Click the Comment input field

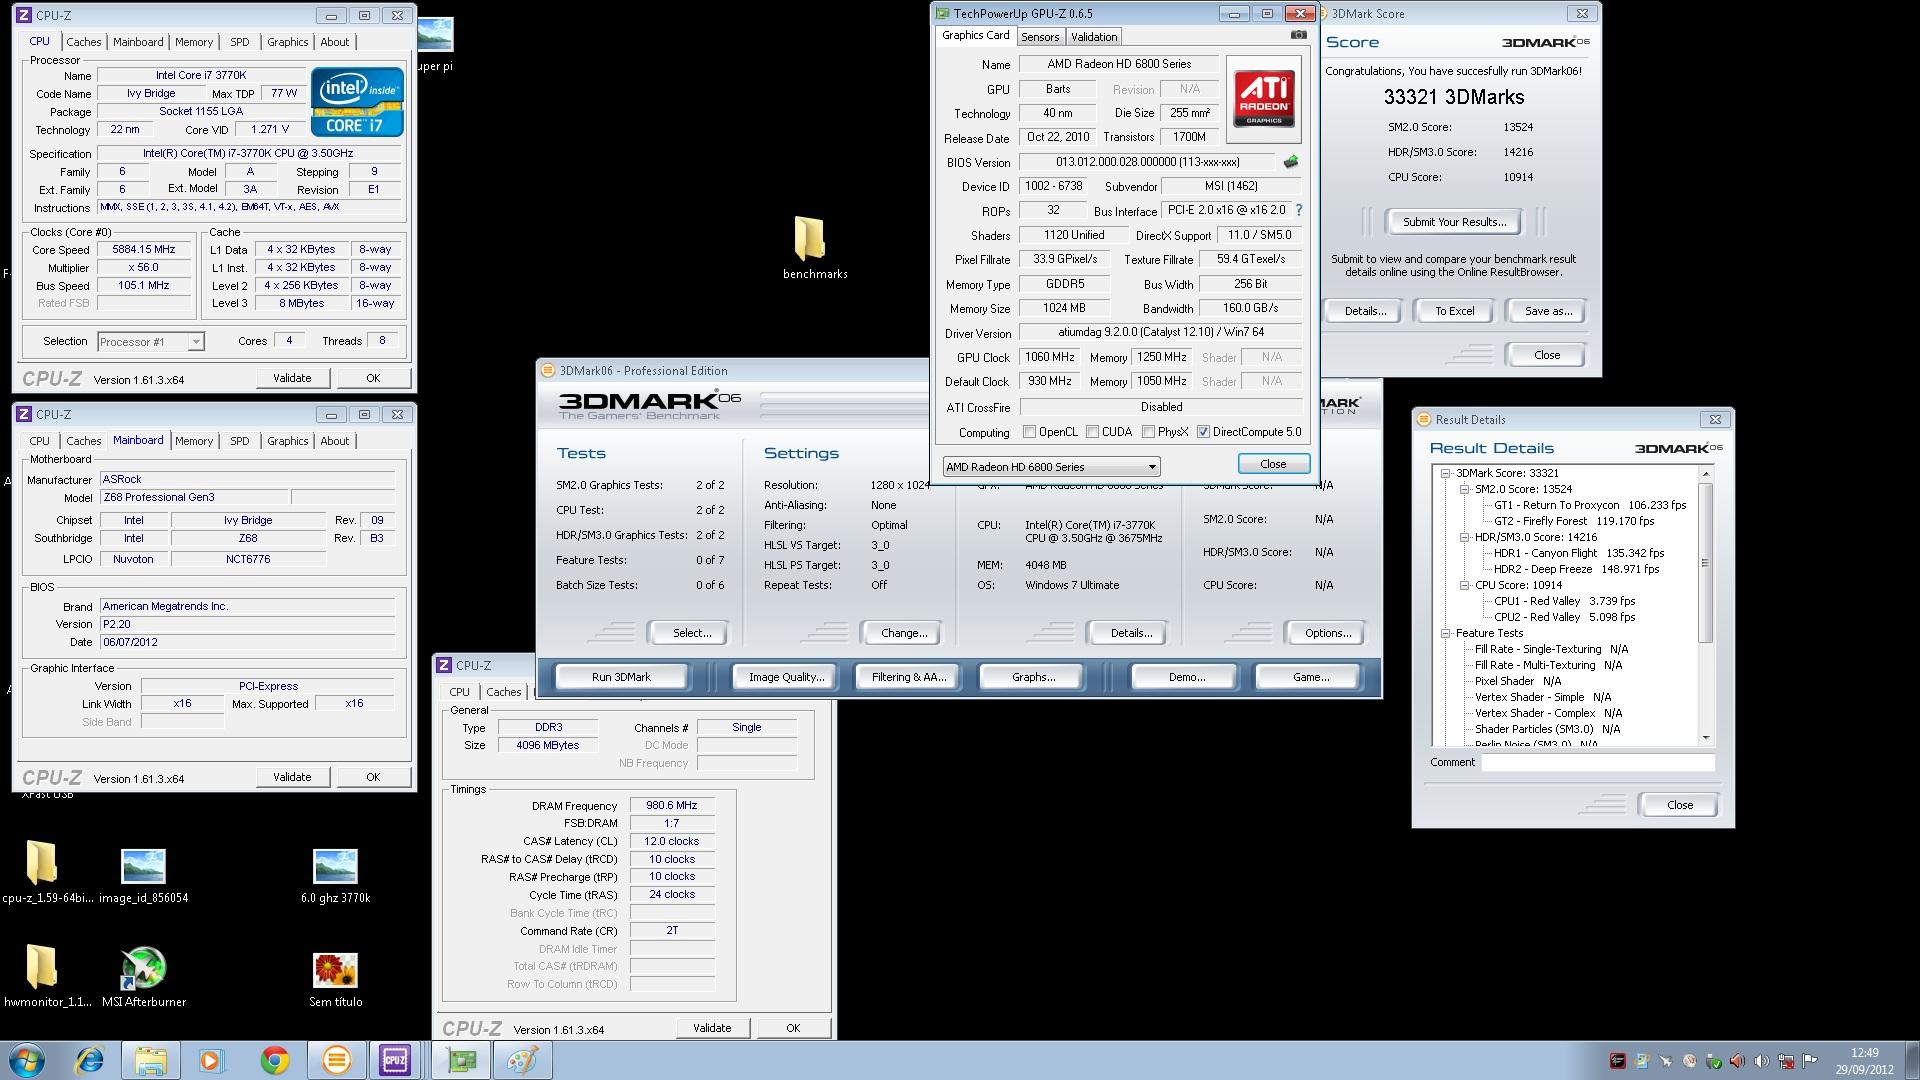[x=1598, y=763]
